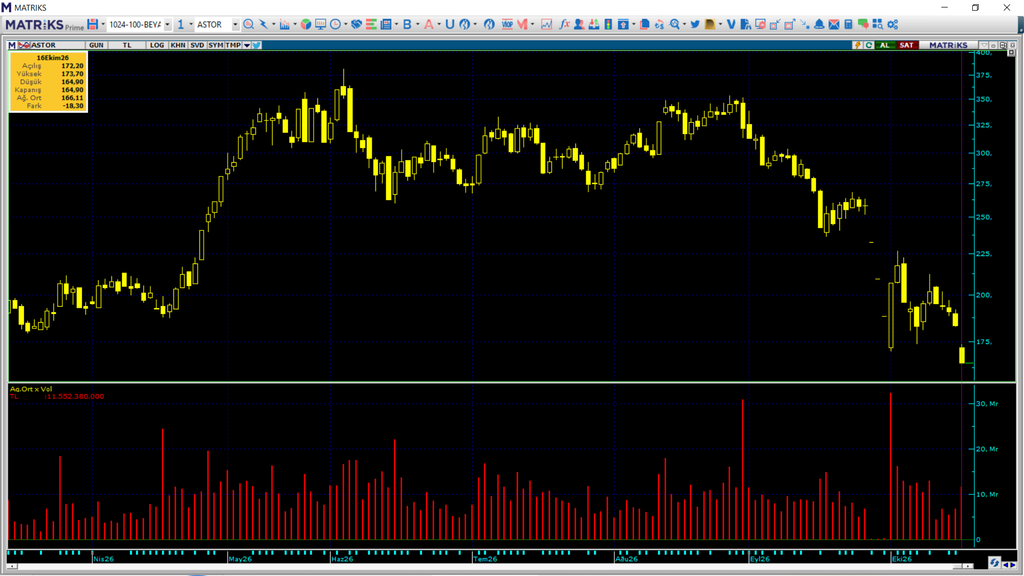Click the save (floppy disk) icon

[93, 24]
